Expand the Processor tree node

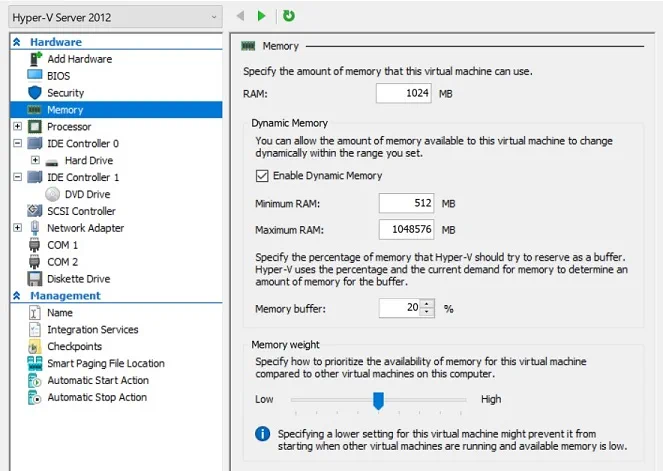[x=18, y=127]
